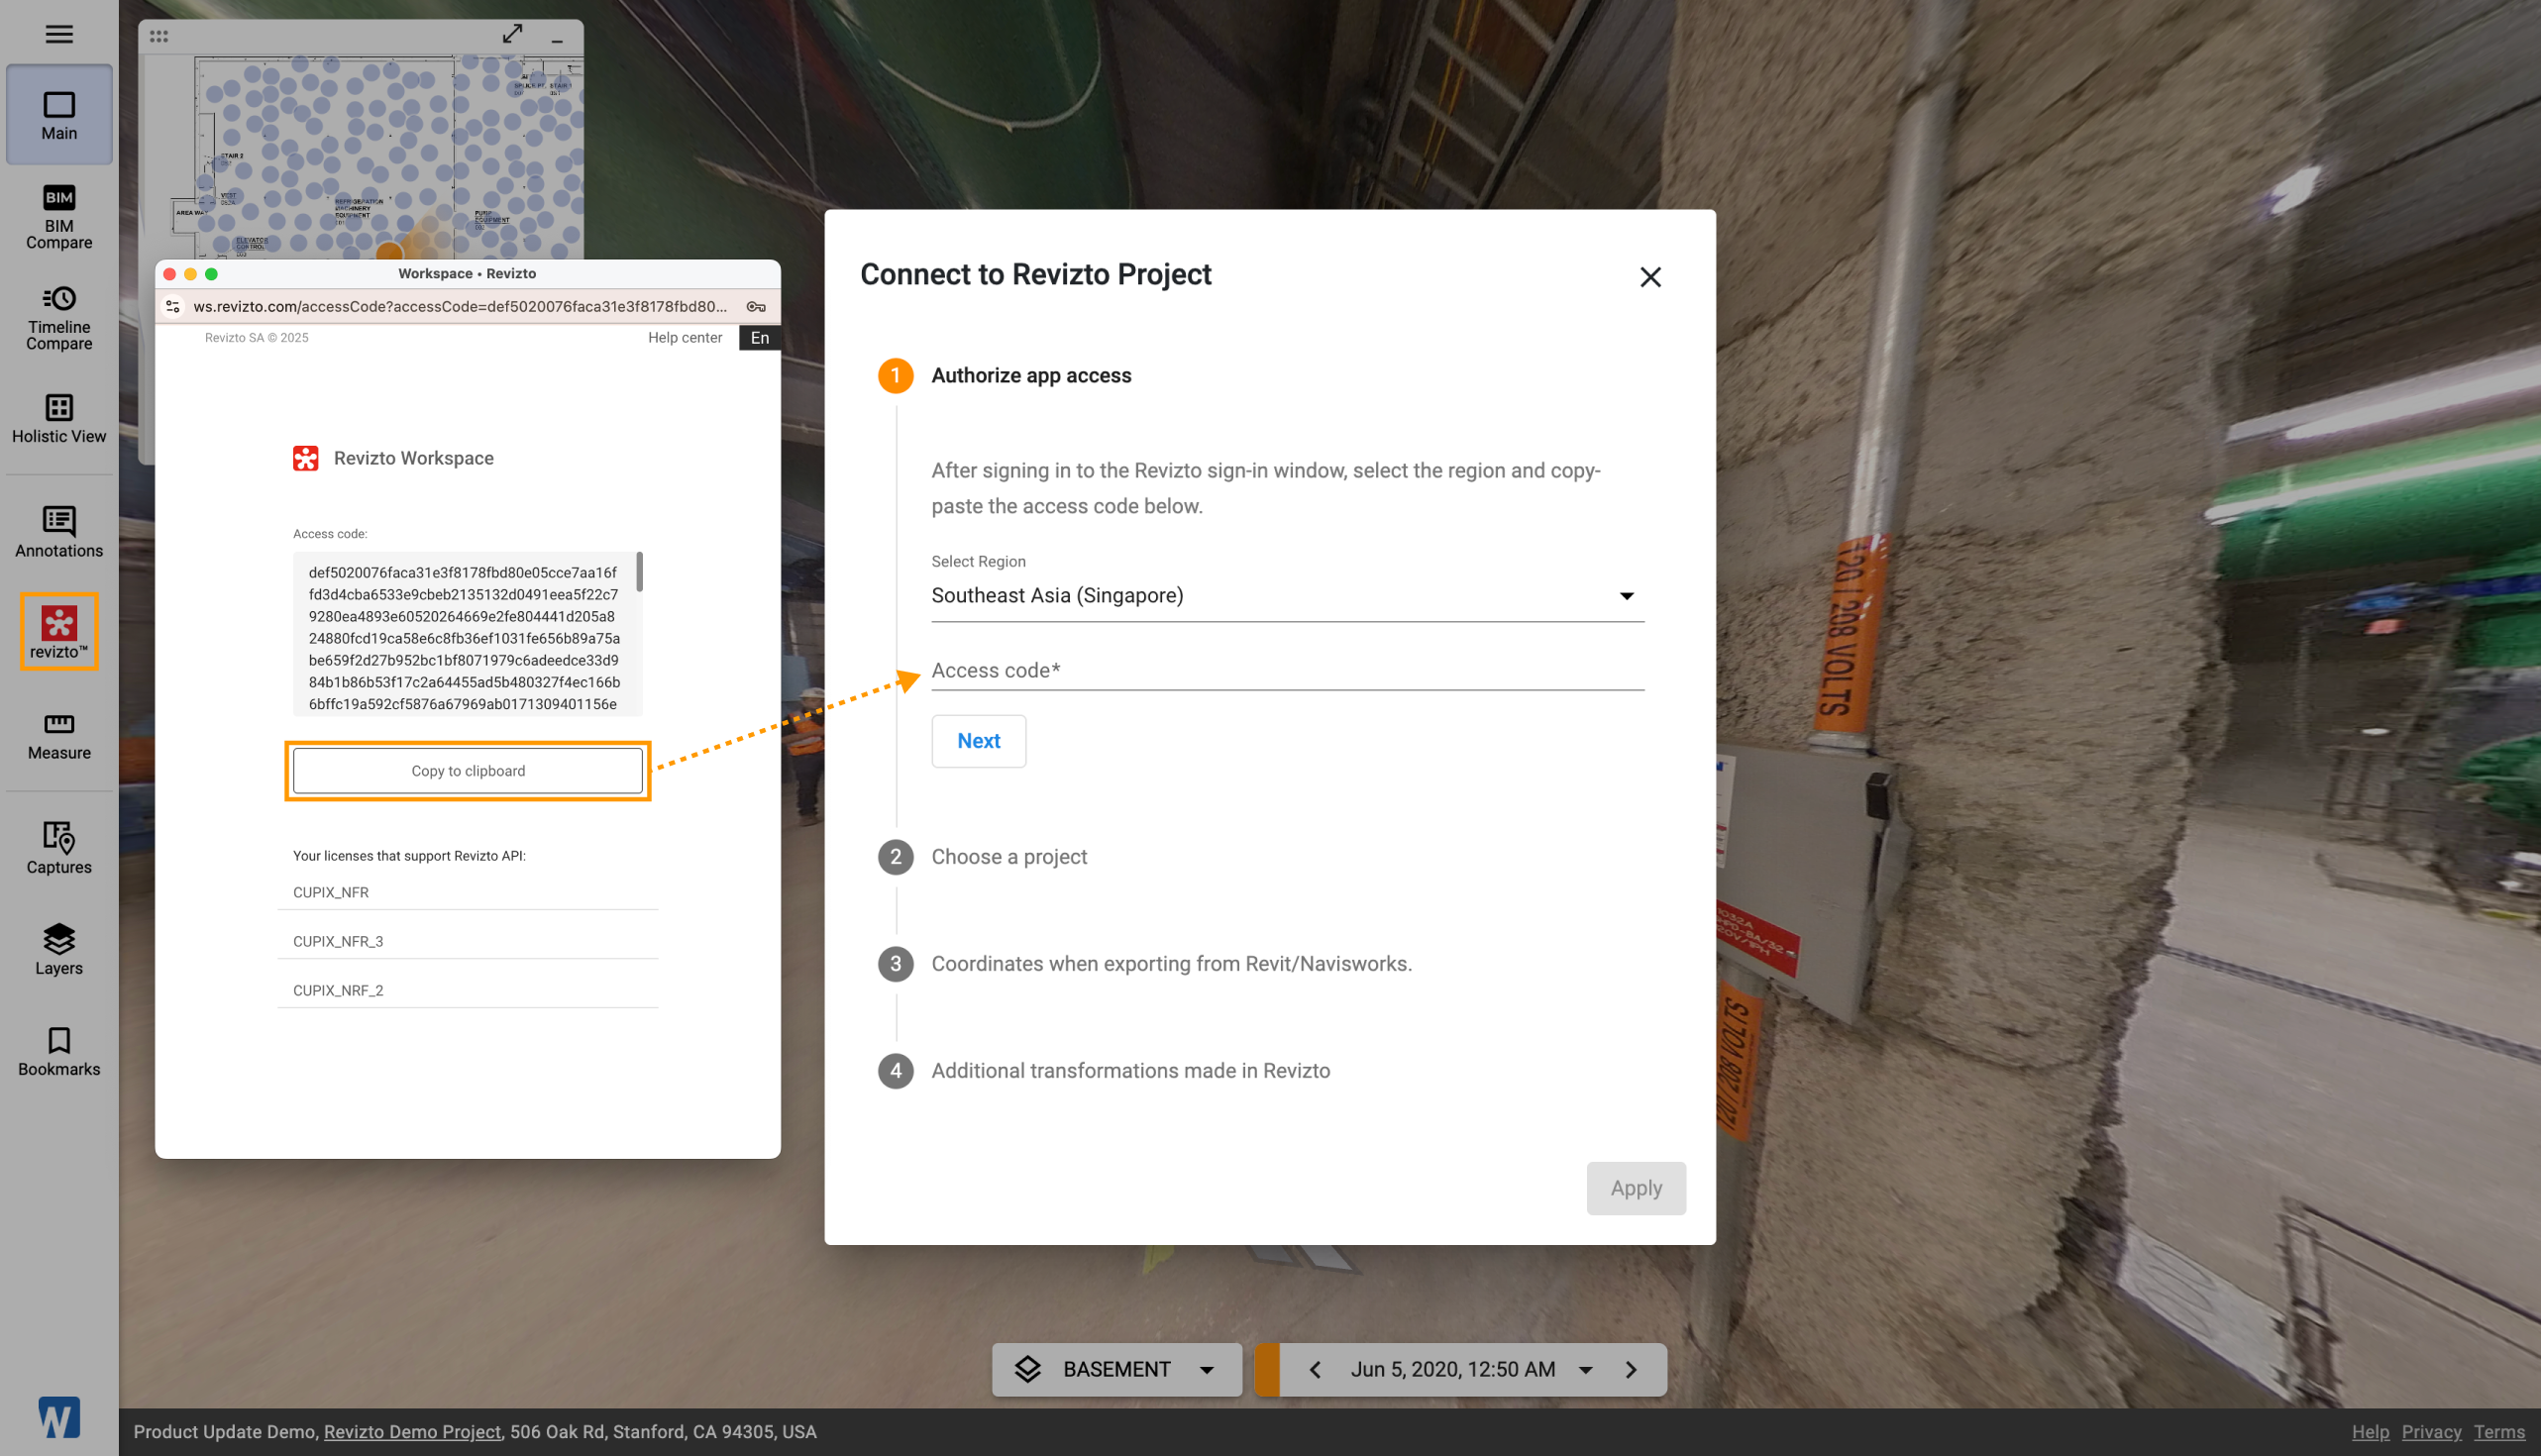The width and height of the screenshot is (2541, 1456).
Task: Click the minimap drag handle grid icon
Action: (x=159, y=36)
